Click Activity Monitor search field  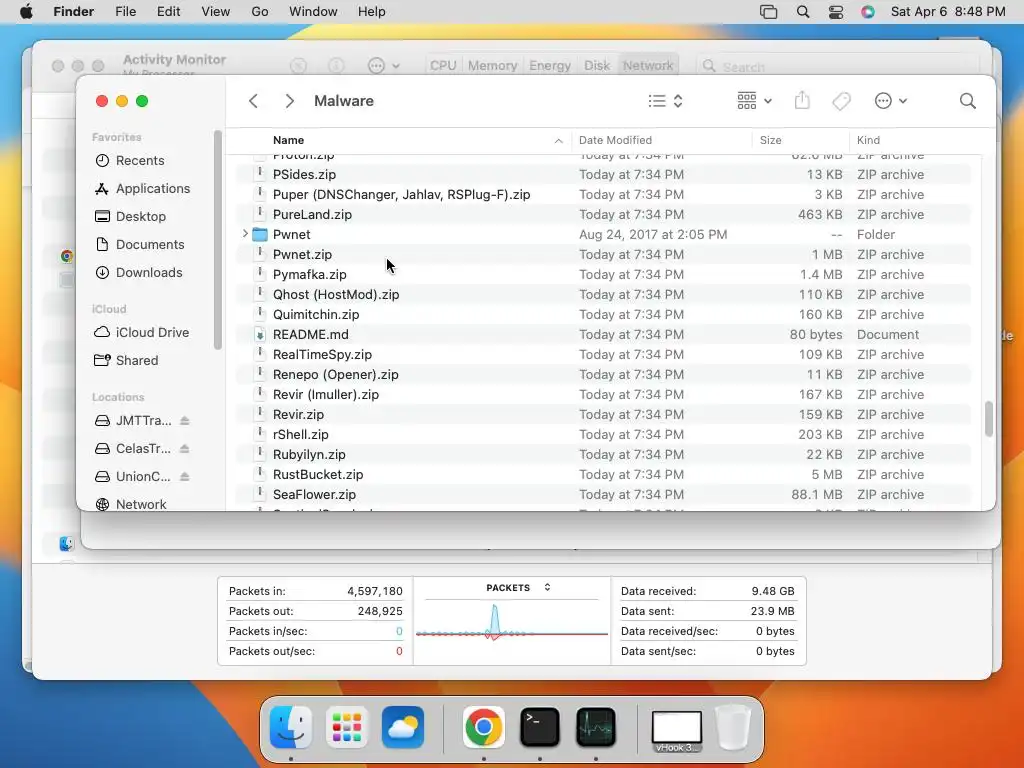click(x=838, y=66)
